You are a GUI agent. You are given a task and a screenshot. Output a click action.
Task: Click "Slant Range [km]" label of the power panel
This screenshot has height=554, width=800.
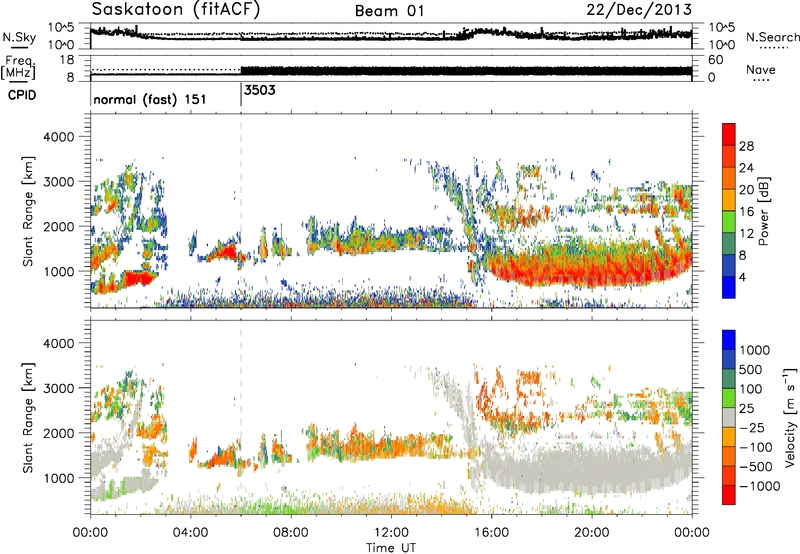click(28, 211)
